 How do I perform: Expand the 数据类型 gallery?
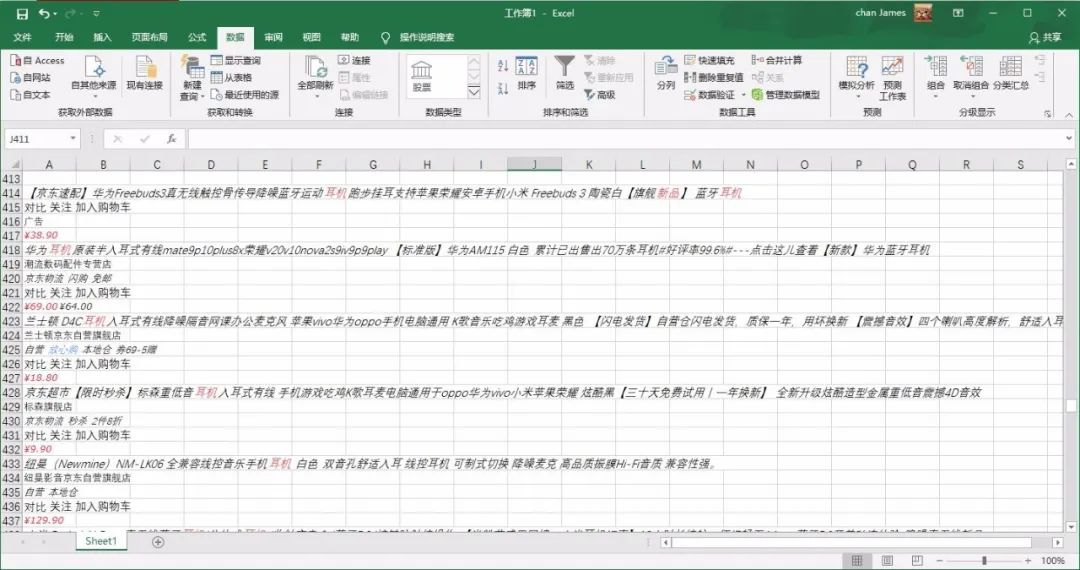(x=474, y=92)
